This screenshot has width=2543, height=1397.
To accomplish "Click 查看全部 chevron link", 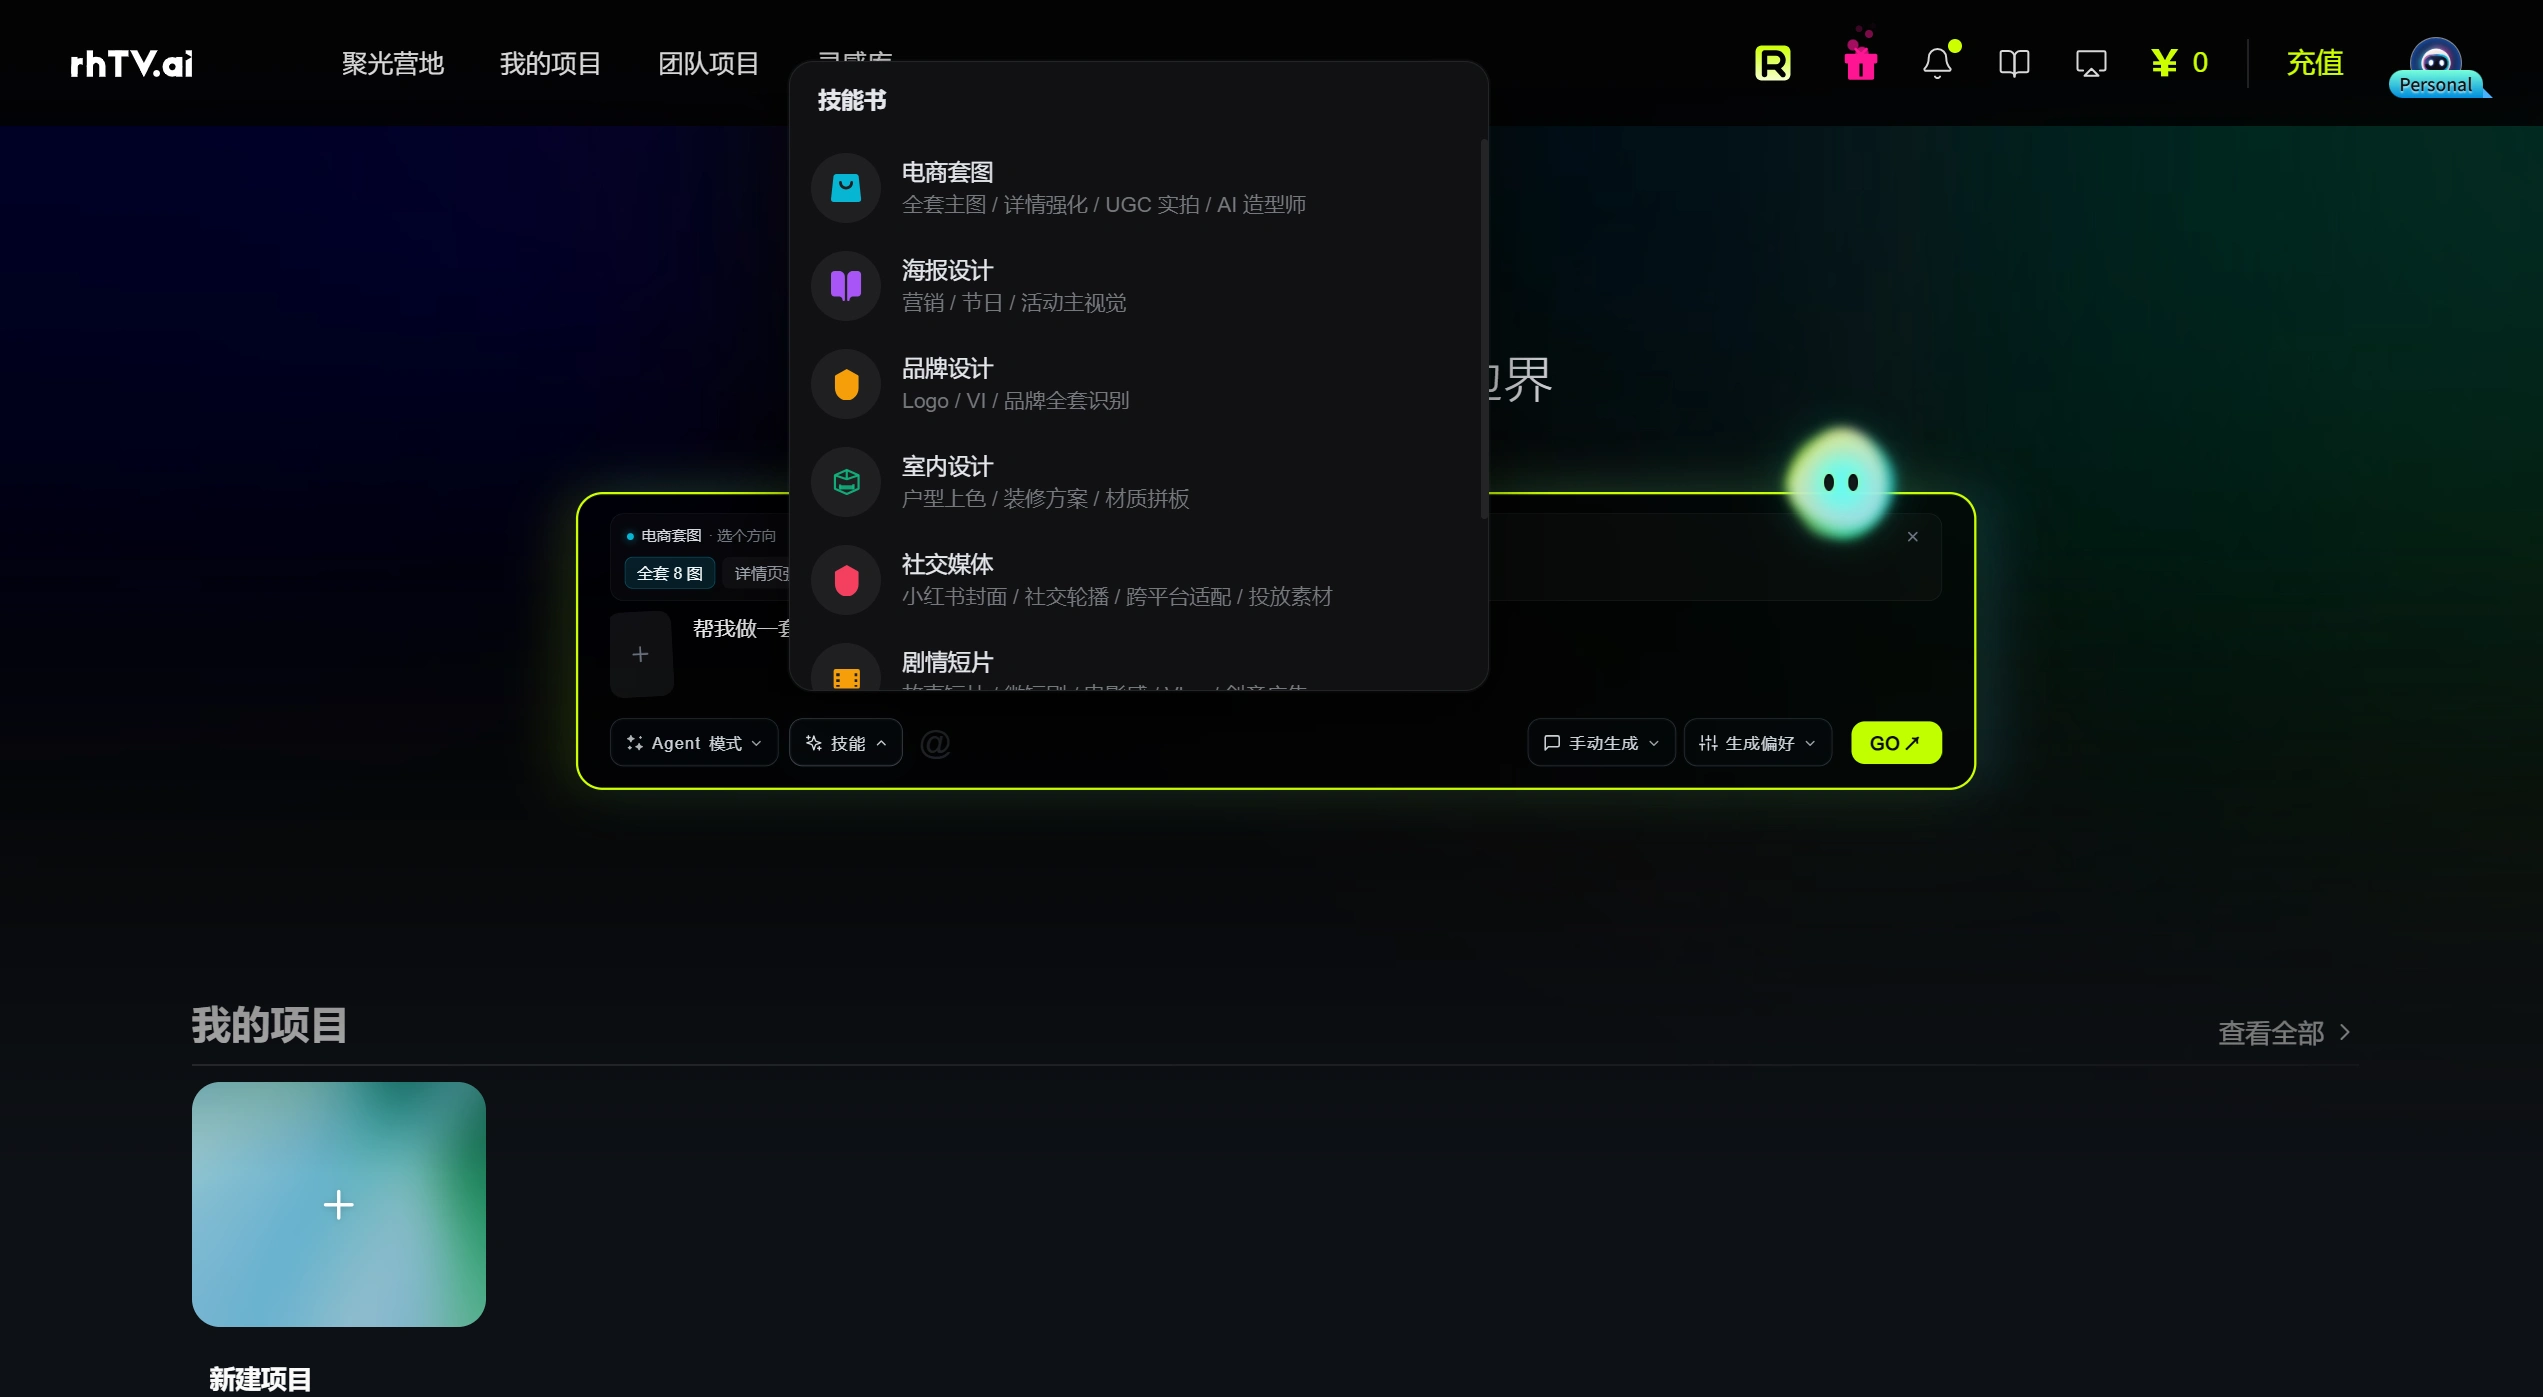I will coord(2284,1033).
